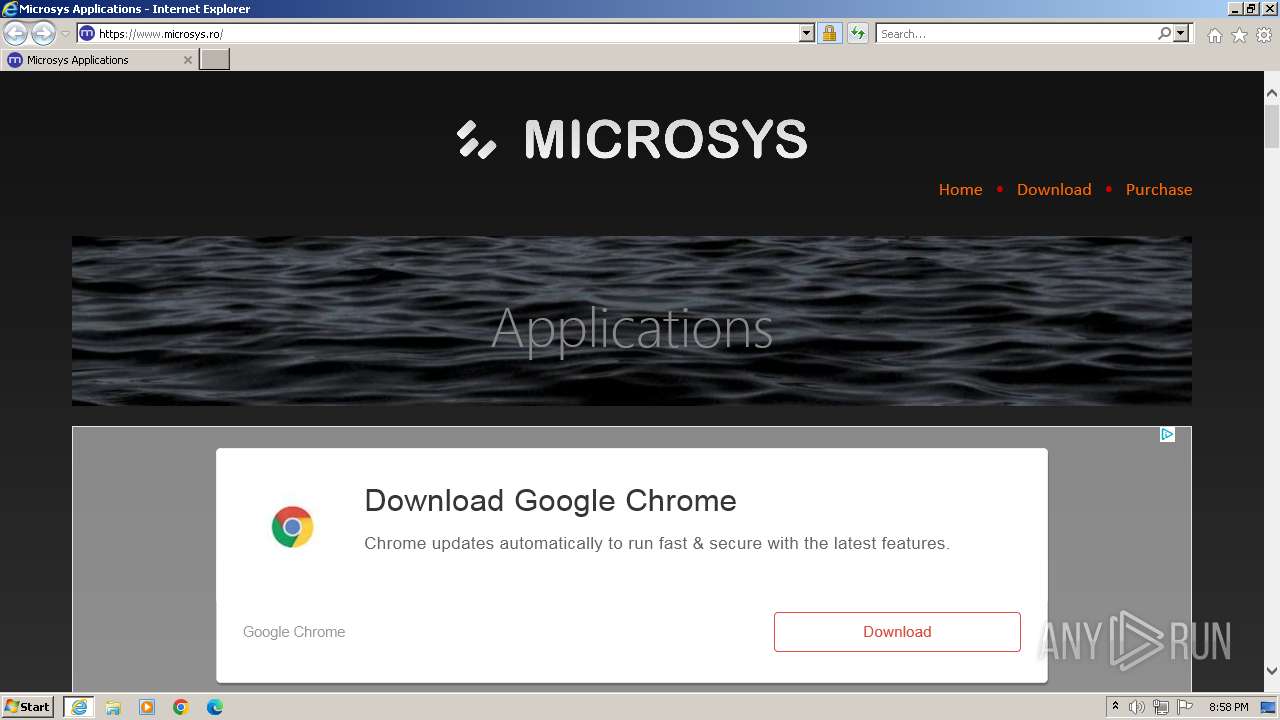
Task: Click the Refresh page icon
Action: pyautogui.click(x=858, y=33)
